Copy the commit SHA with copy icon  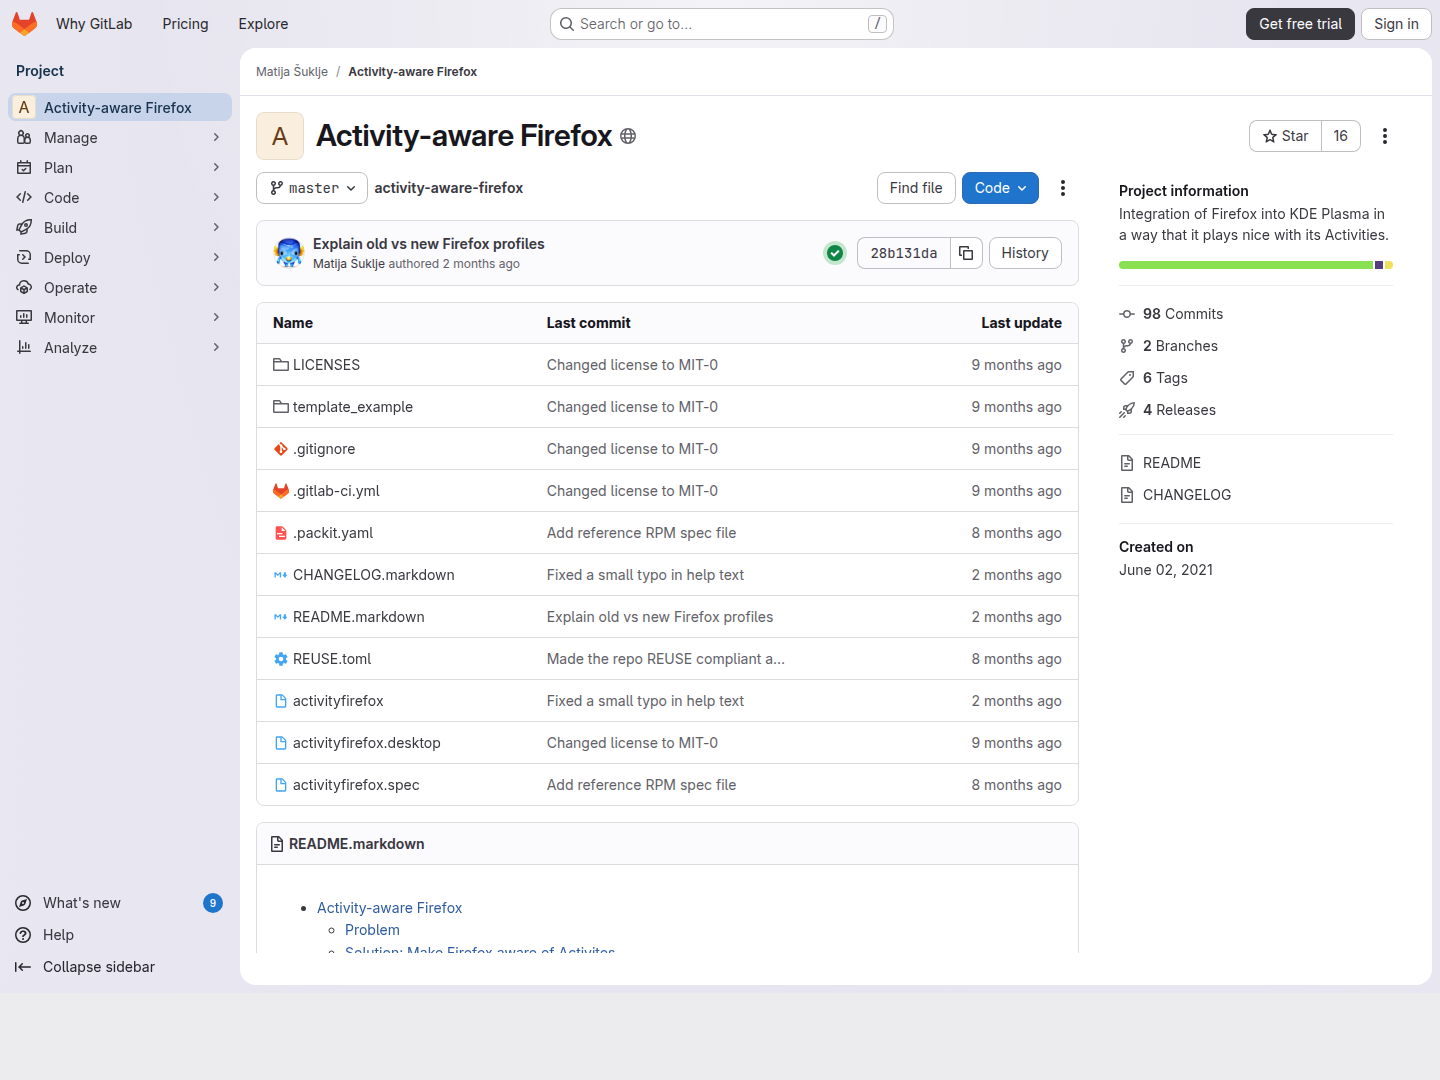point(966,253)
